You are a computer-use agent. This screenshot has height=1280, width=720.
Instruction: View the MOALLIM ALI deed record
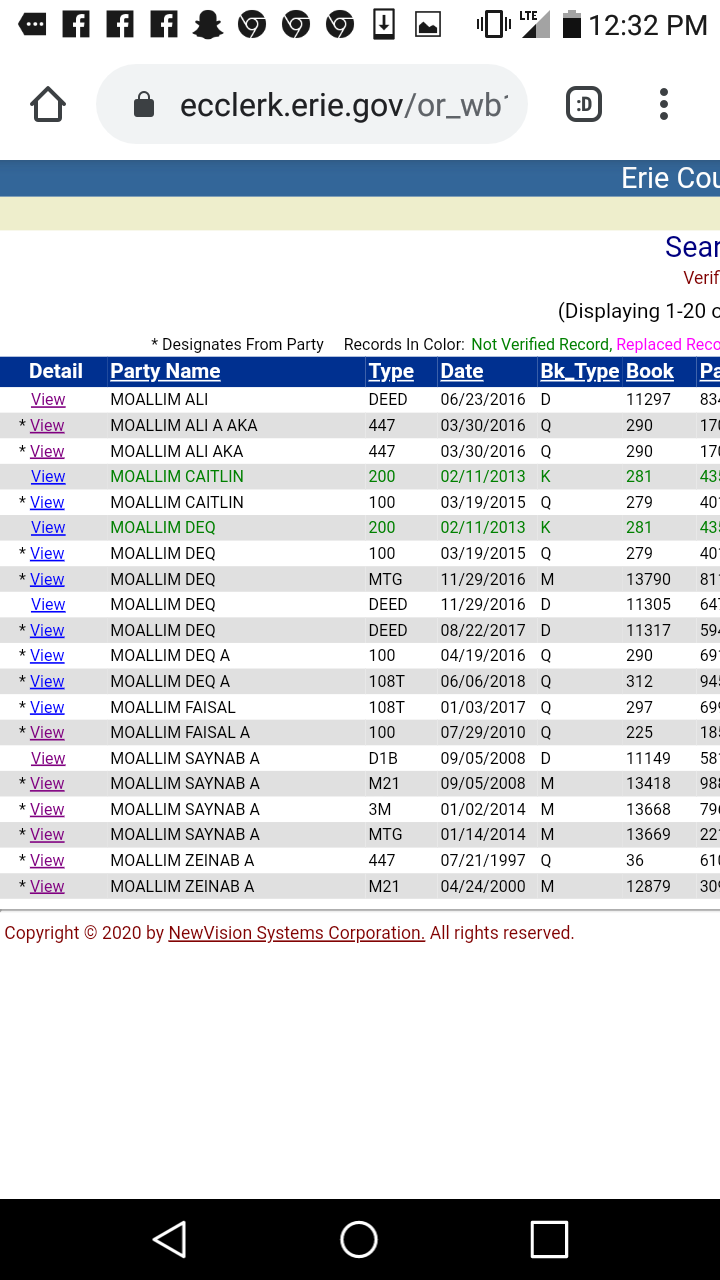click(x=48, y=400)
